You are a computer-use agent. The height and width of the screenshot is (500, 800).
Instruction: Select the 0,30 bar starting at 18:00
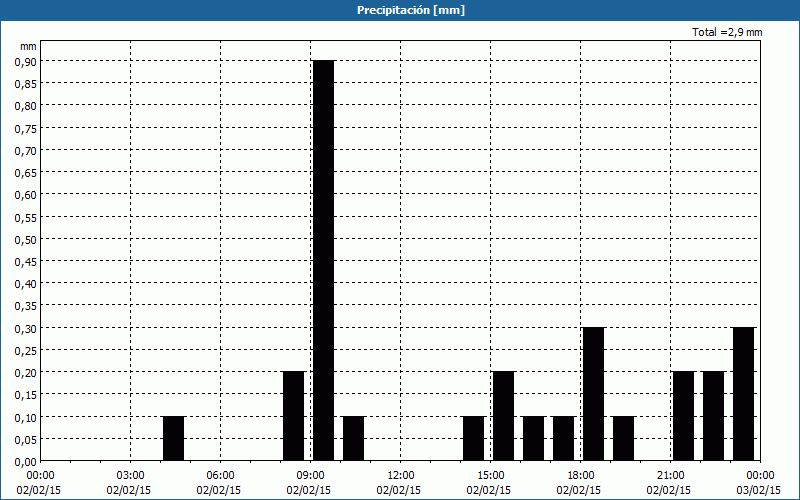tap(593, 394)
